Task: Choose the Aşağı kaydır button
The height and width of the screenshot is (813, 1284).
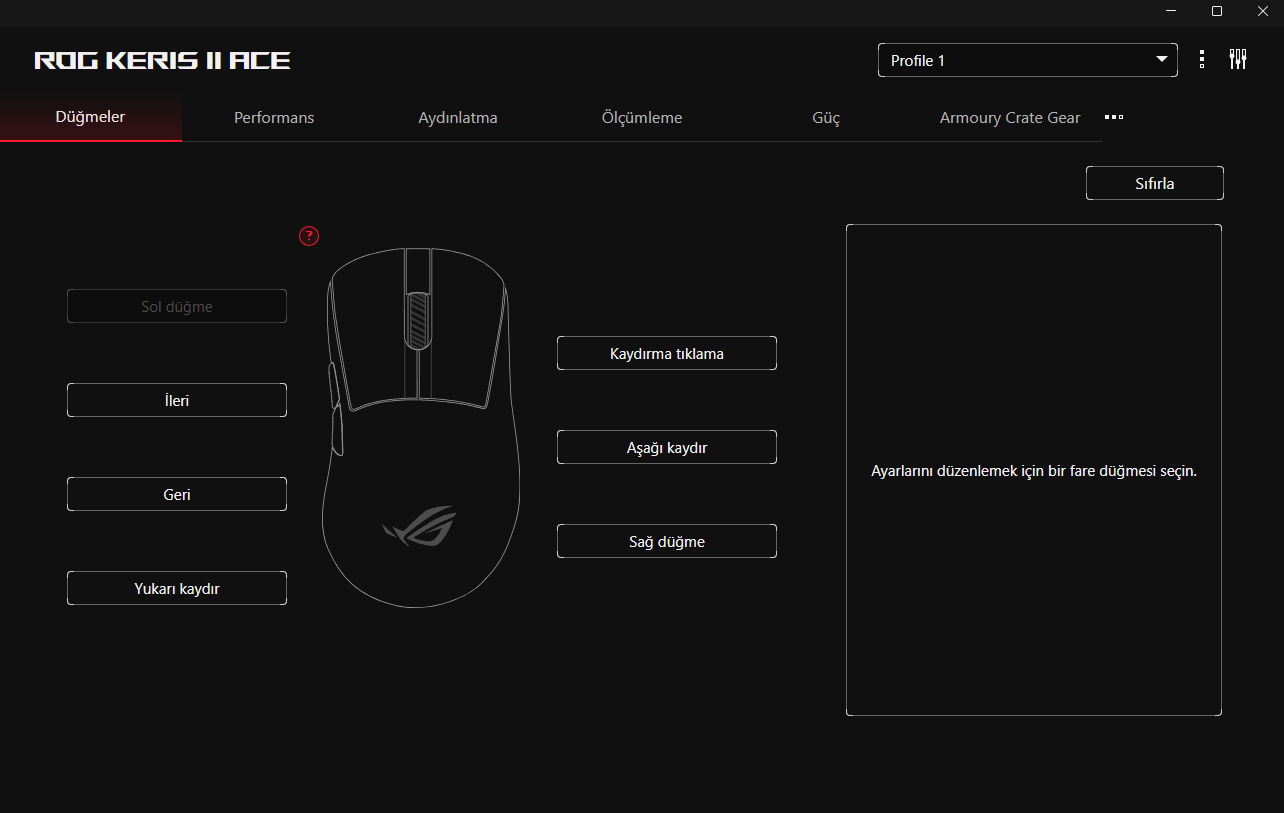Action: click(667, 447)
